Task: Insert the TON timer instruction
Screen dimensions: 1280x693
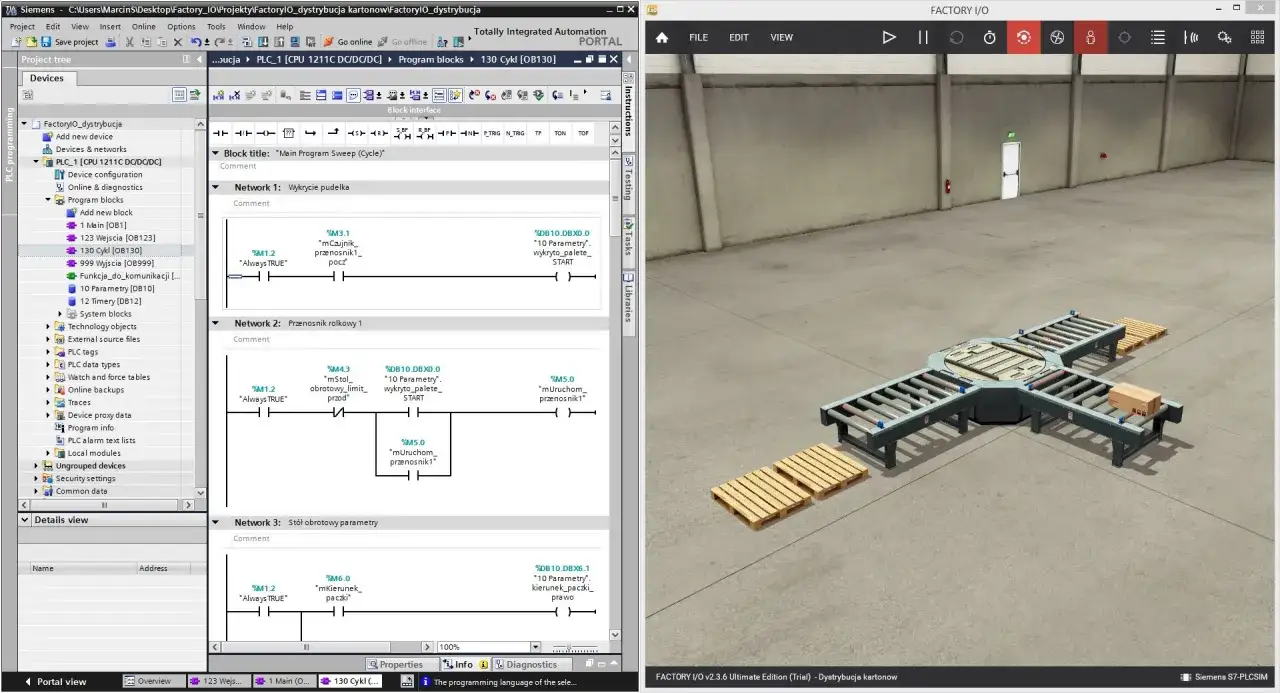Action: pos(560,132)
